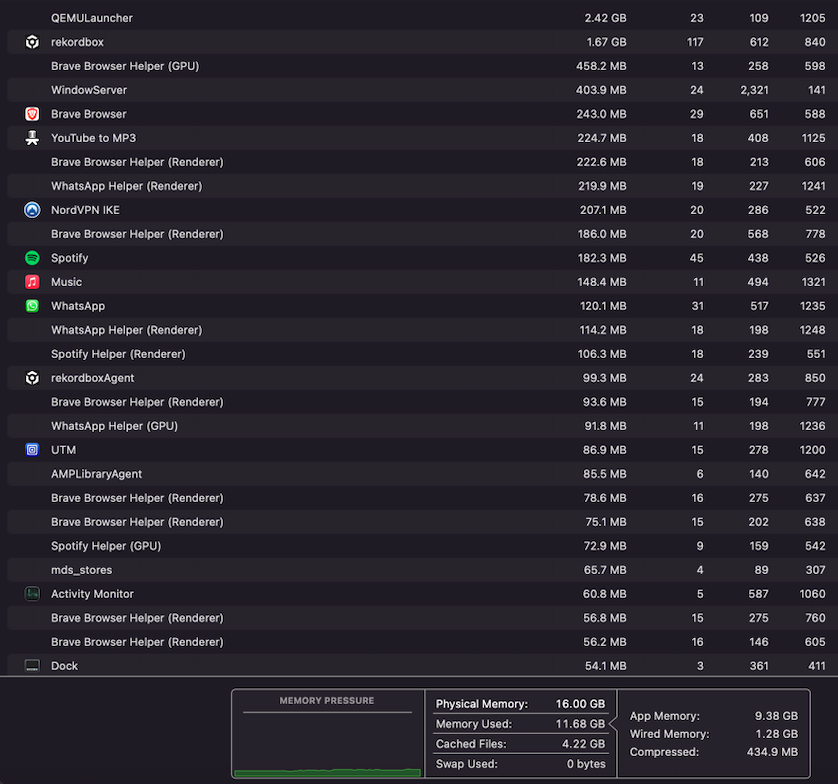This screenshot has height=784, width=838.
Task: Select the Dock process name
Action: click(x=64, y=666)
